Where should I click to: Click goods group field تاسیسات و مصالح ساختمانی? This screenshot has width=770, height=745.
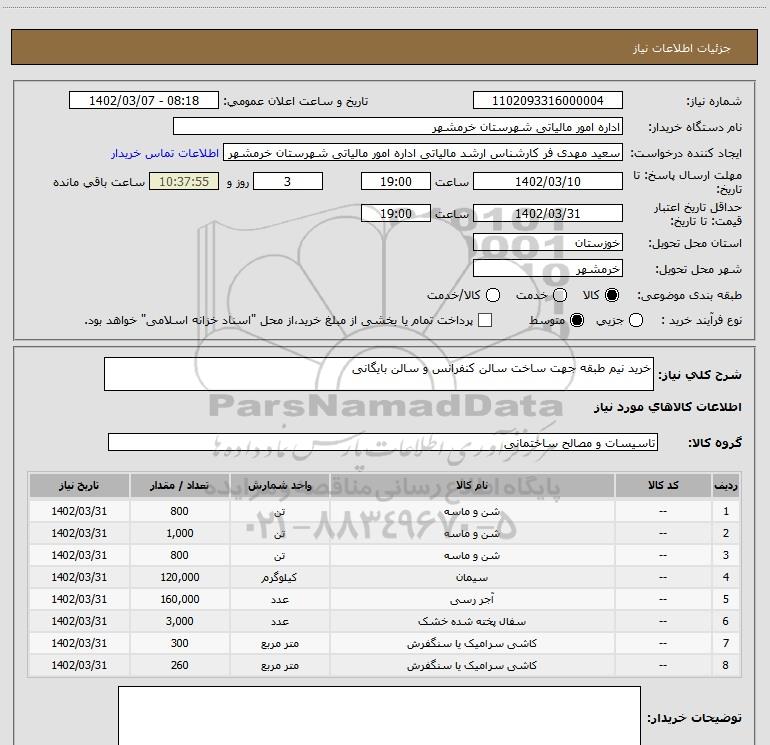tap(383, 442)
